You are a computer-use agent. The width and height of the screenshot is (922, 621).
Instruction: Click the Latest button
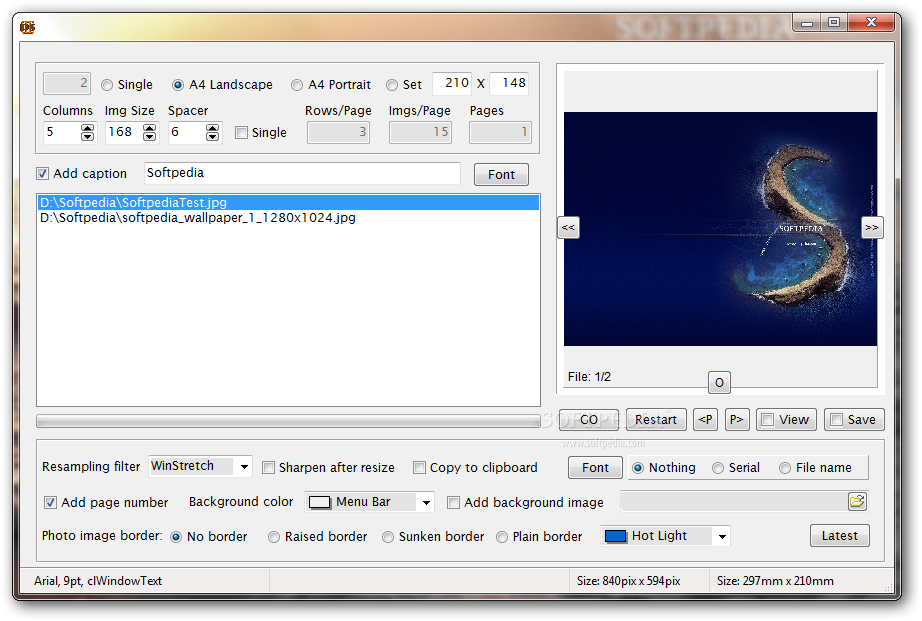(x=840, y=536)
